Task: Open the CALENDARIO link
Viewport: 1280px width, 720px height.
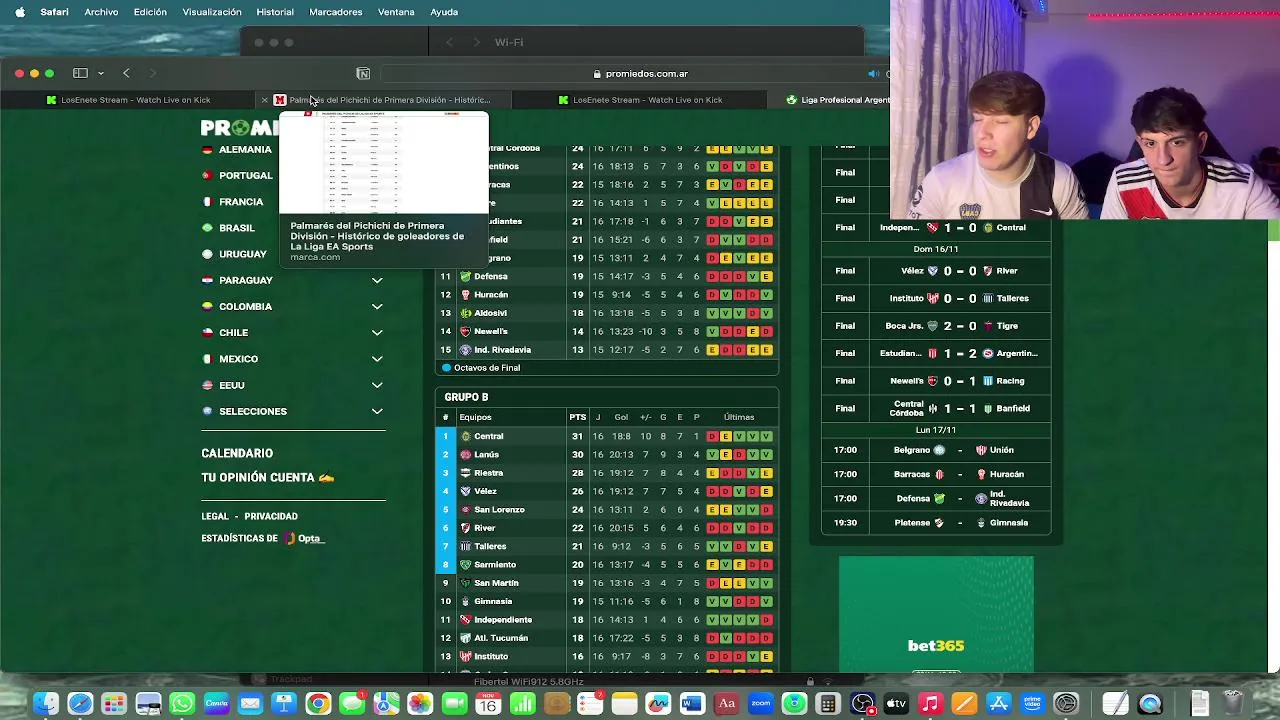Action: point(237,453)
